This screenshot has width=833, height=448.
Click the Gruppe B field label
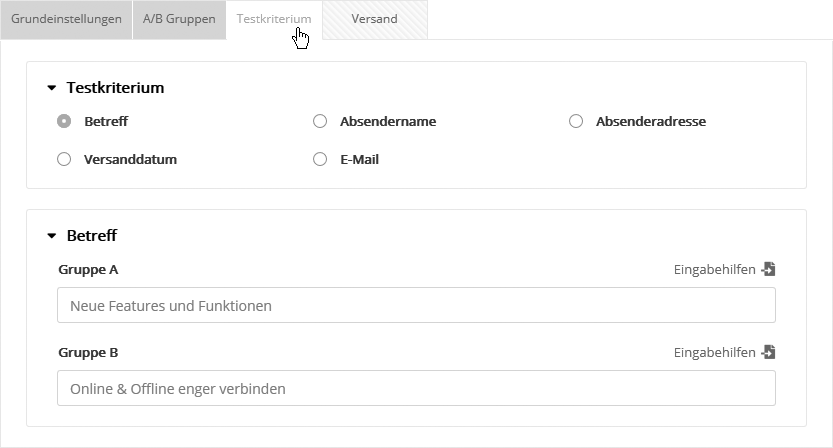[x=88, y=352]
